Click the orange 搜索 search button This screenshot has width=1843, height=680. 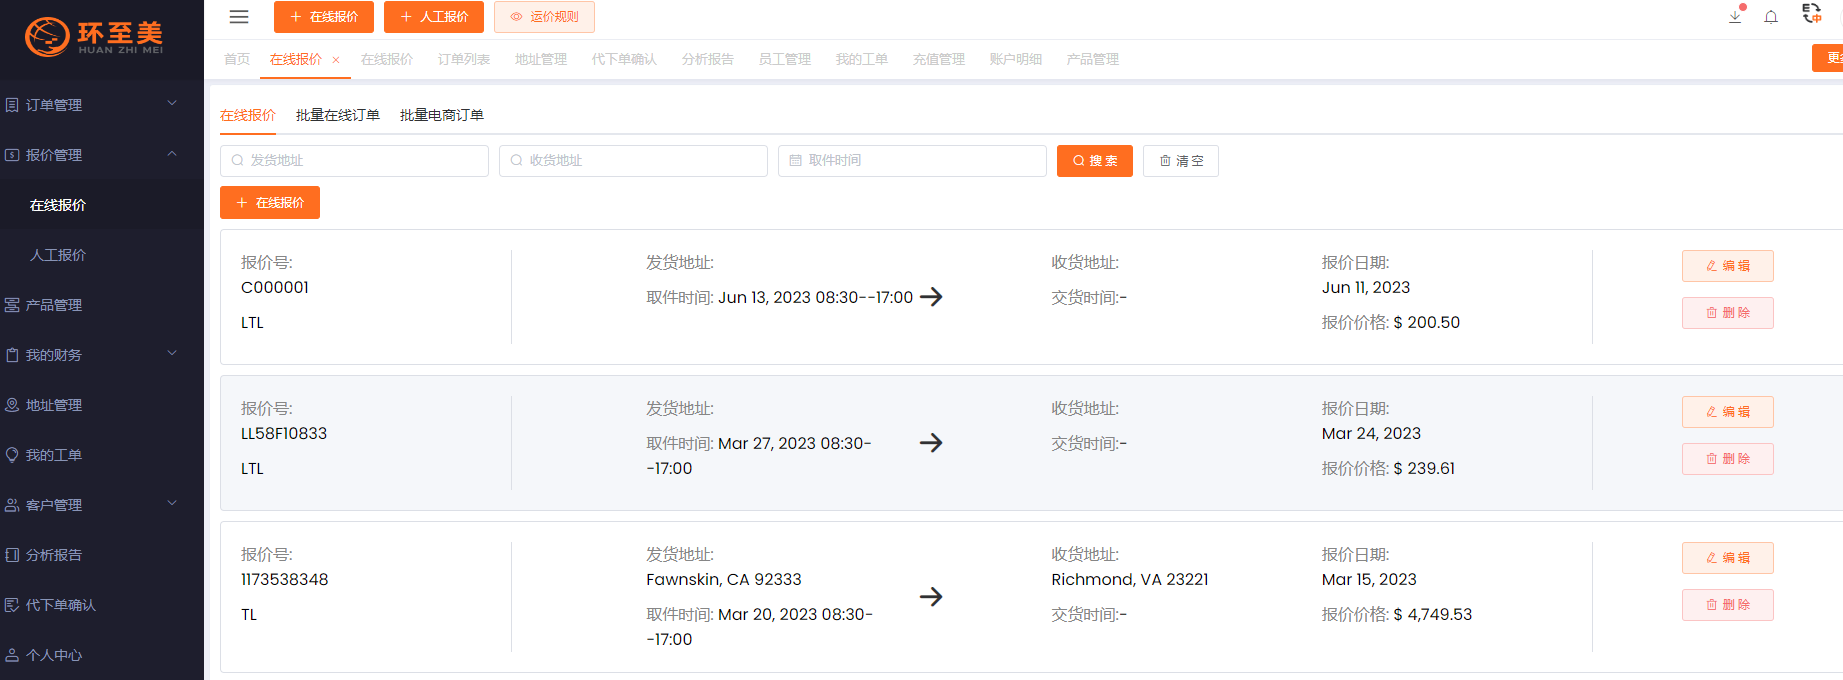tap(1094, 161)
